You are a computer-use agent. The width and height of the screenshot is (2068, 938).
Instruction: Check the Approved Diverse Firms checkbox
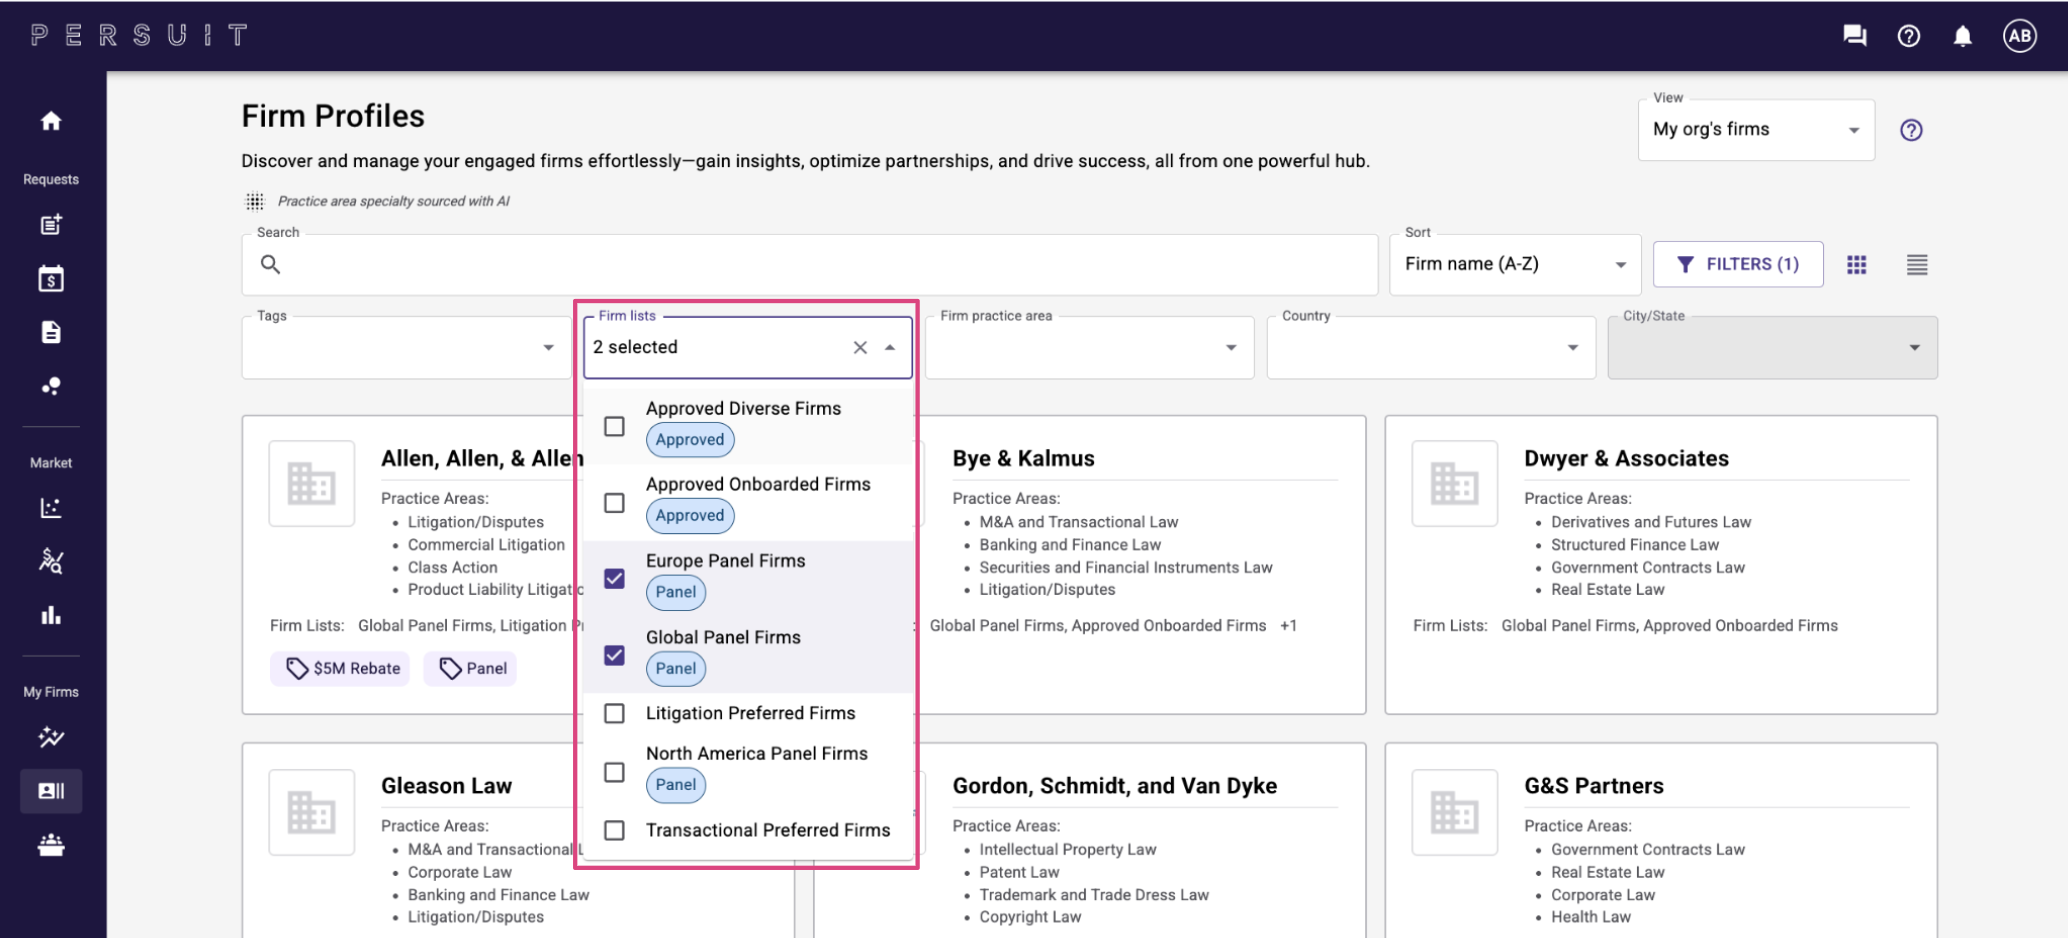coord(614,426)
